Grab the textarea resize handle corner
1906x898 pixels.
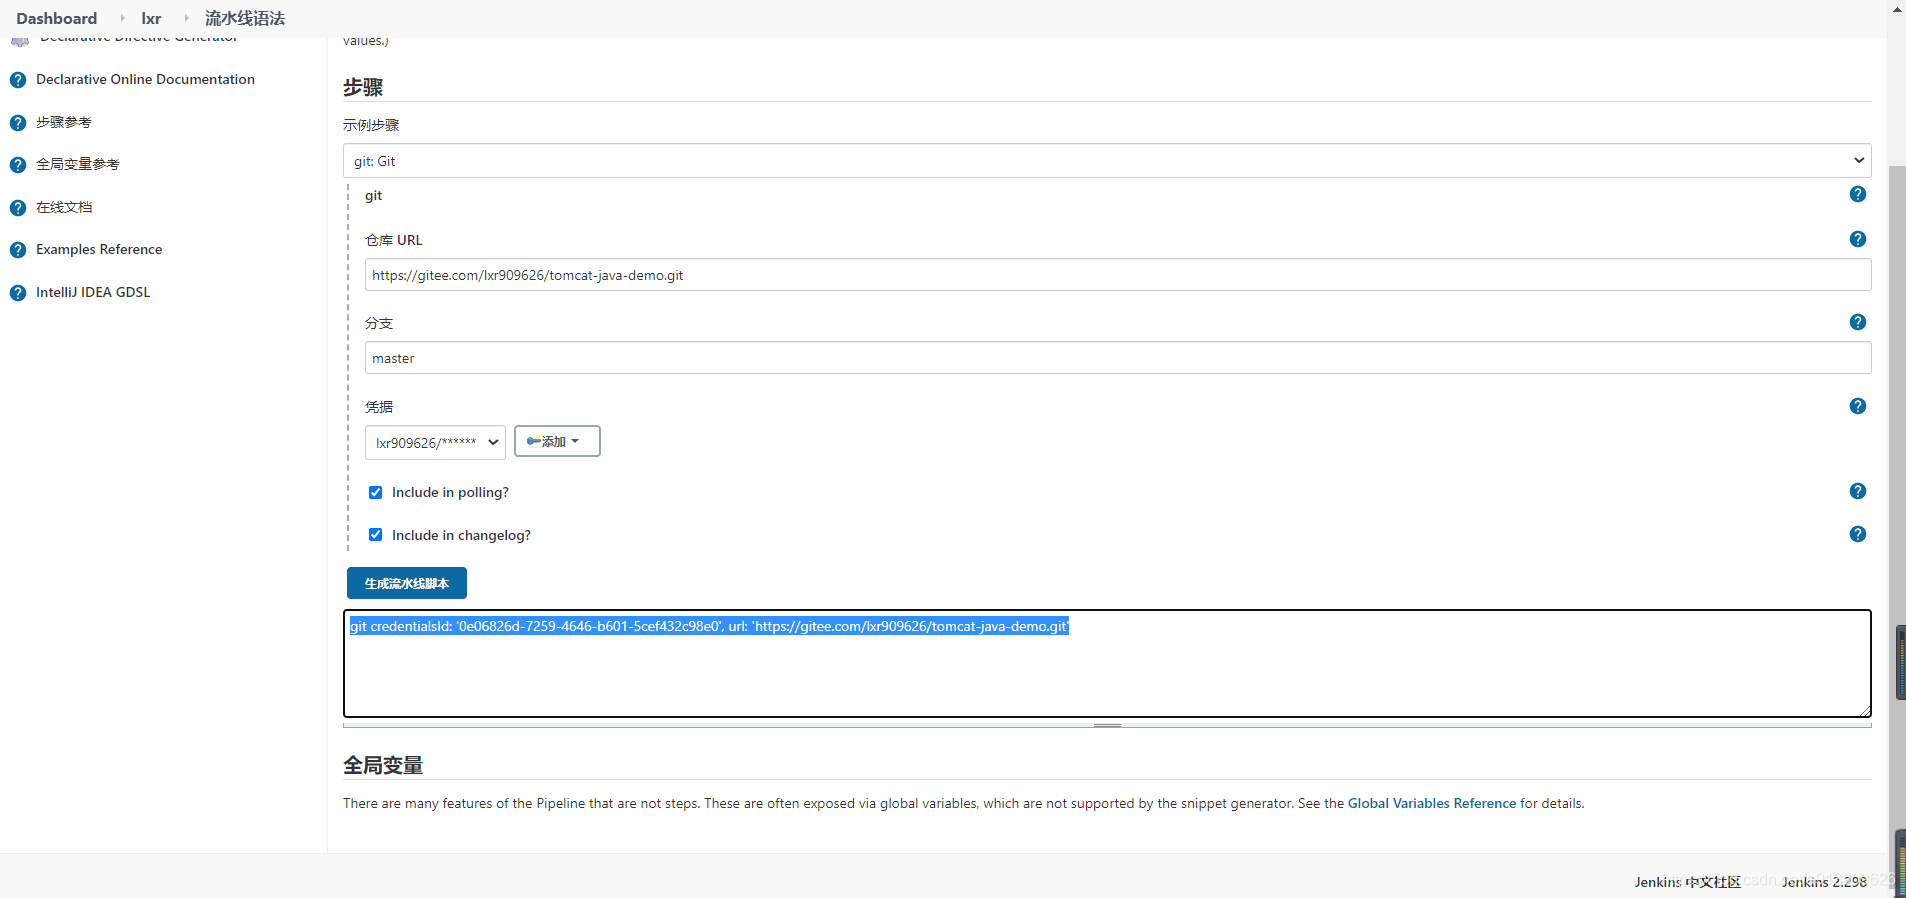click(x=1865, y=711)
